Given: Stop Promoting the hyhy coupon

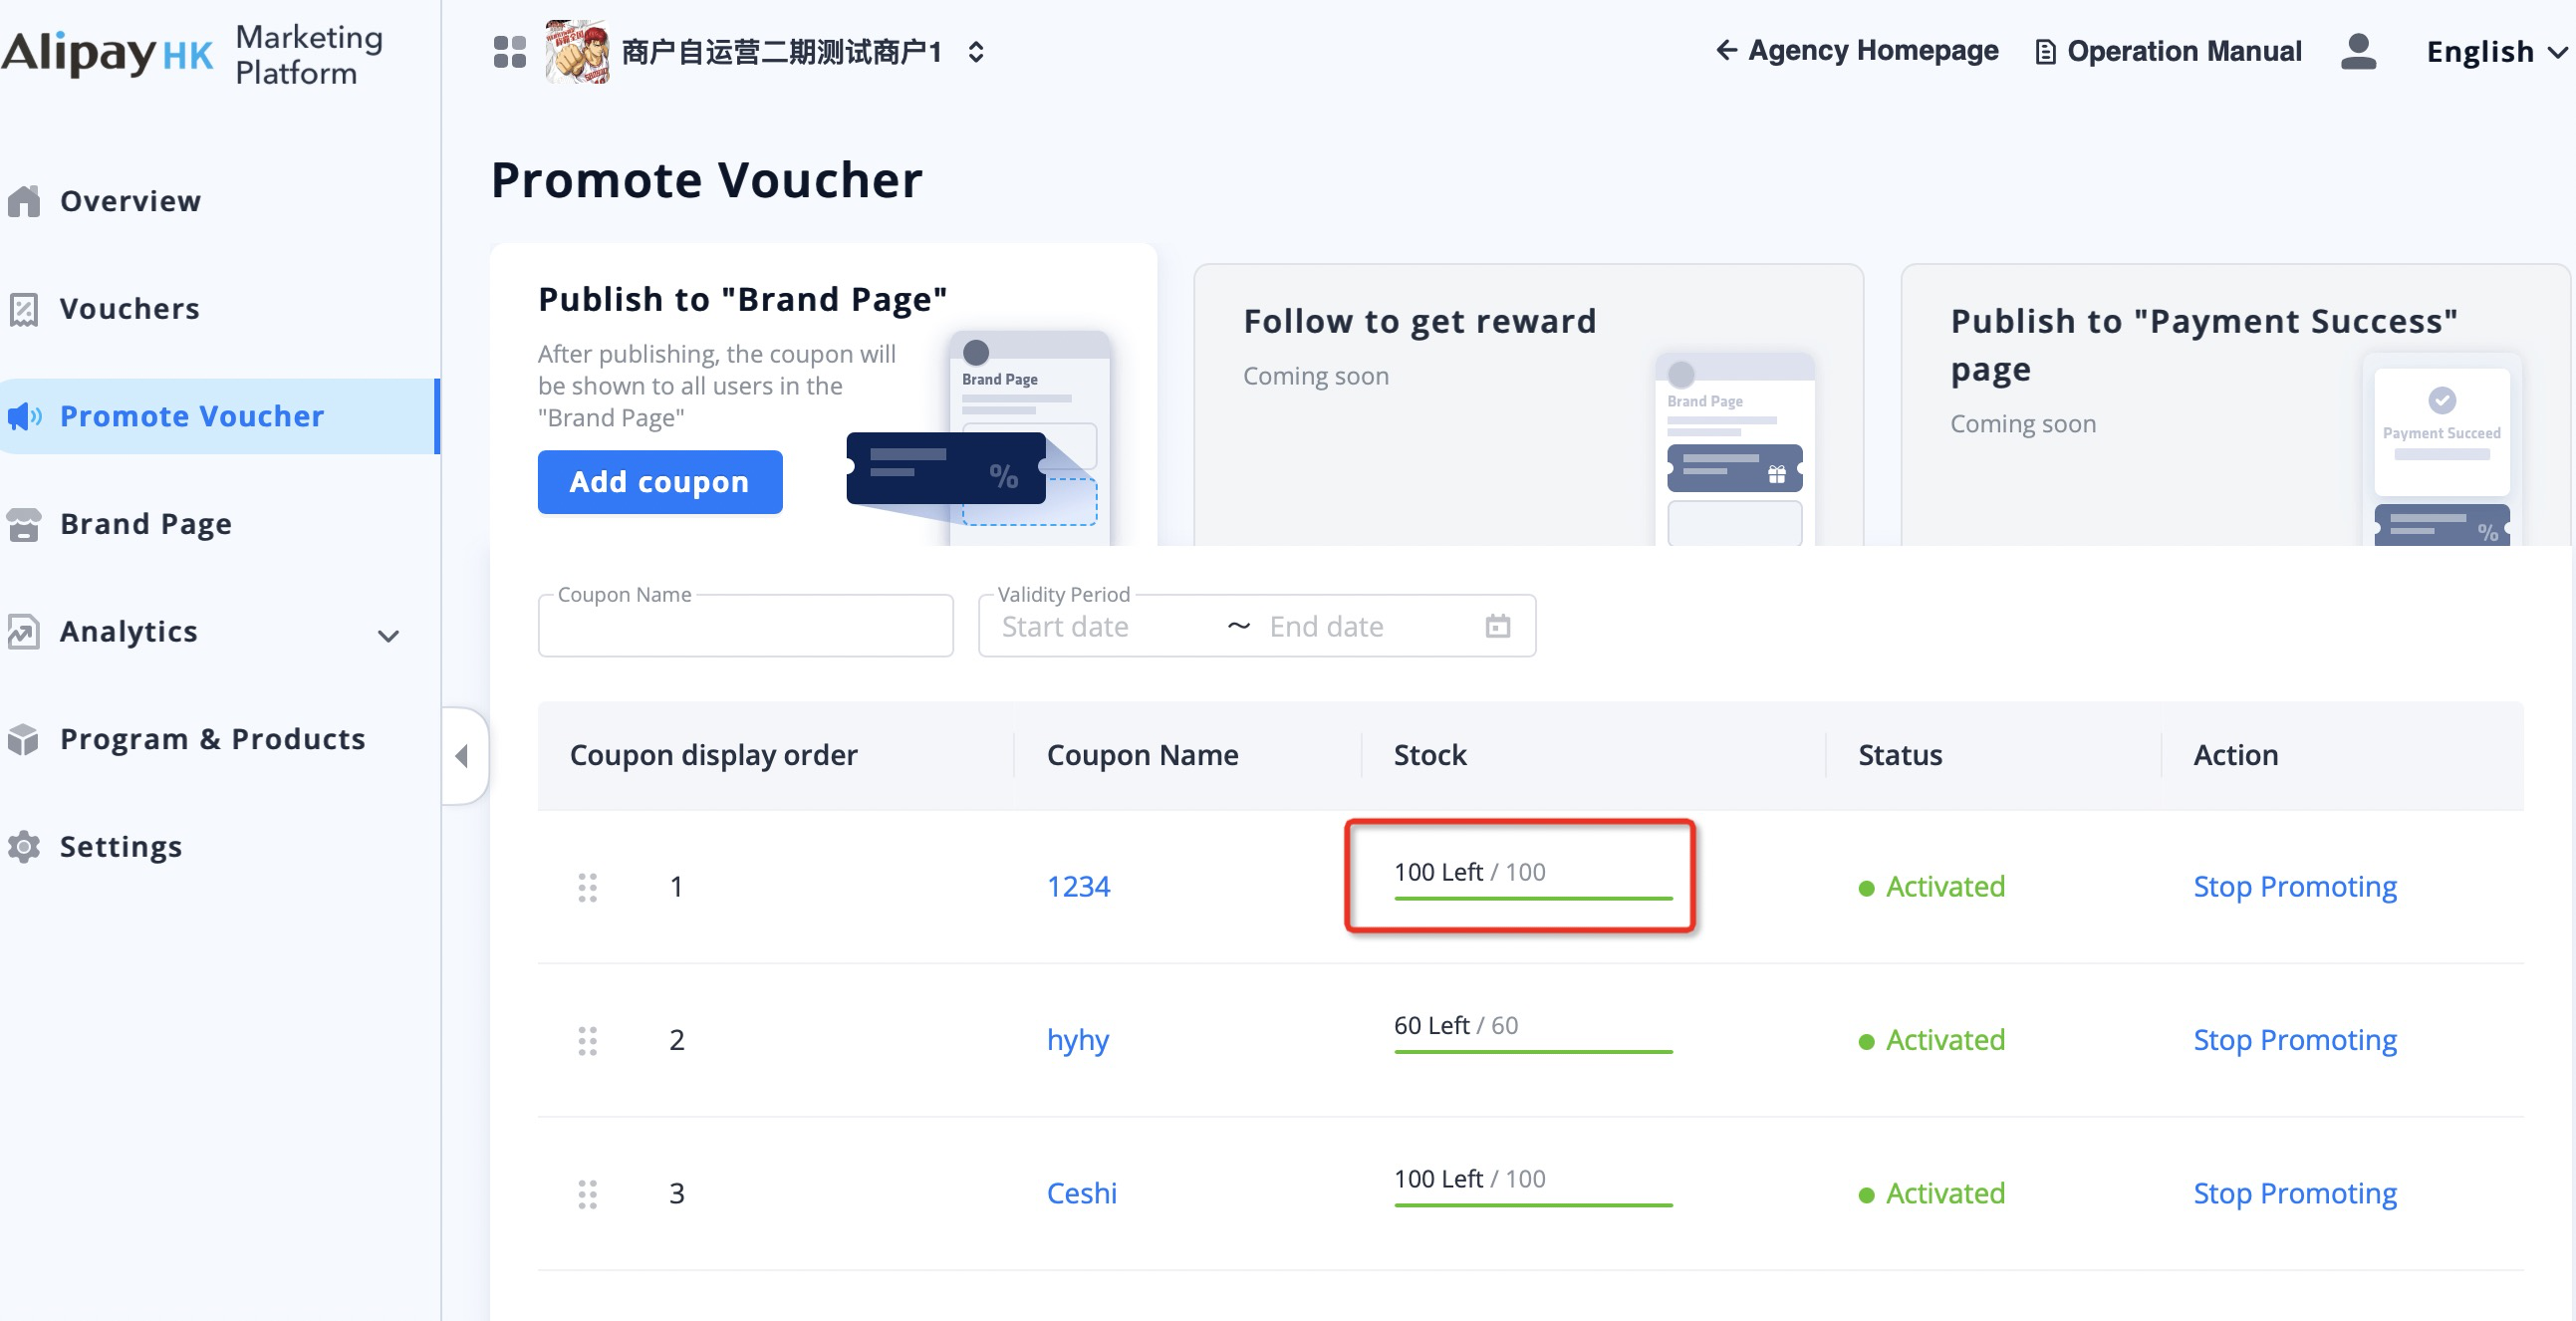Looking at the screenshot, I should pos(2294,1040).
